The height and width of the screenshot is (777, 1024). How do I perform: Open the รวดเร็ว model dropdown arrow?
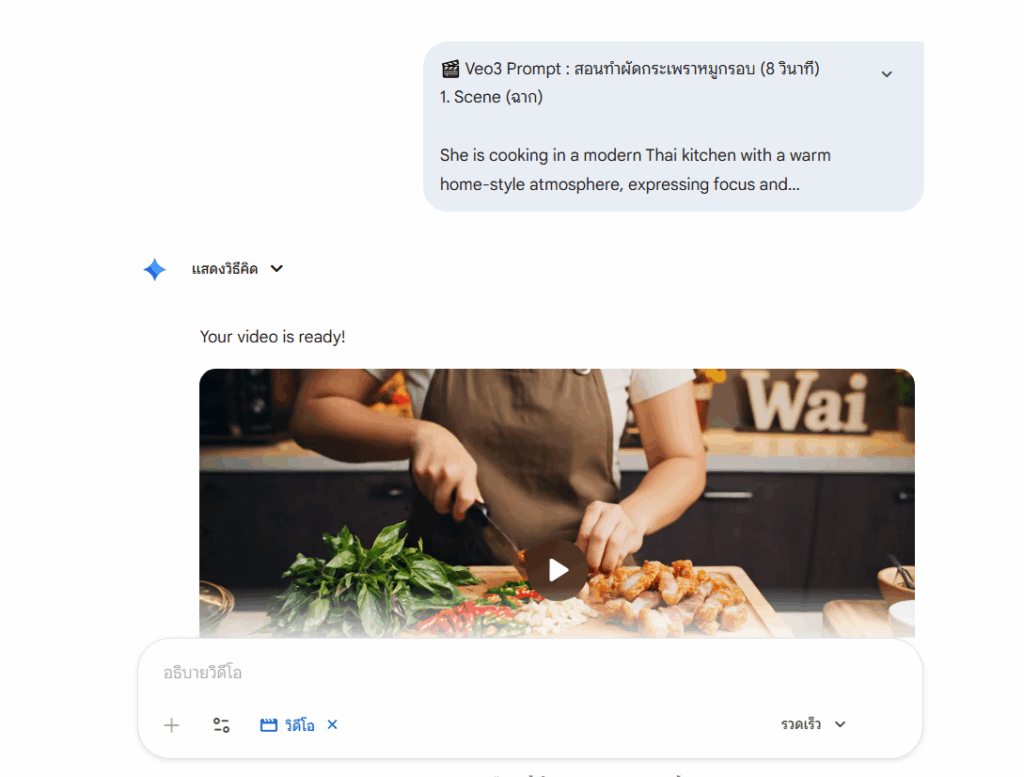[x=840, y=724]
